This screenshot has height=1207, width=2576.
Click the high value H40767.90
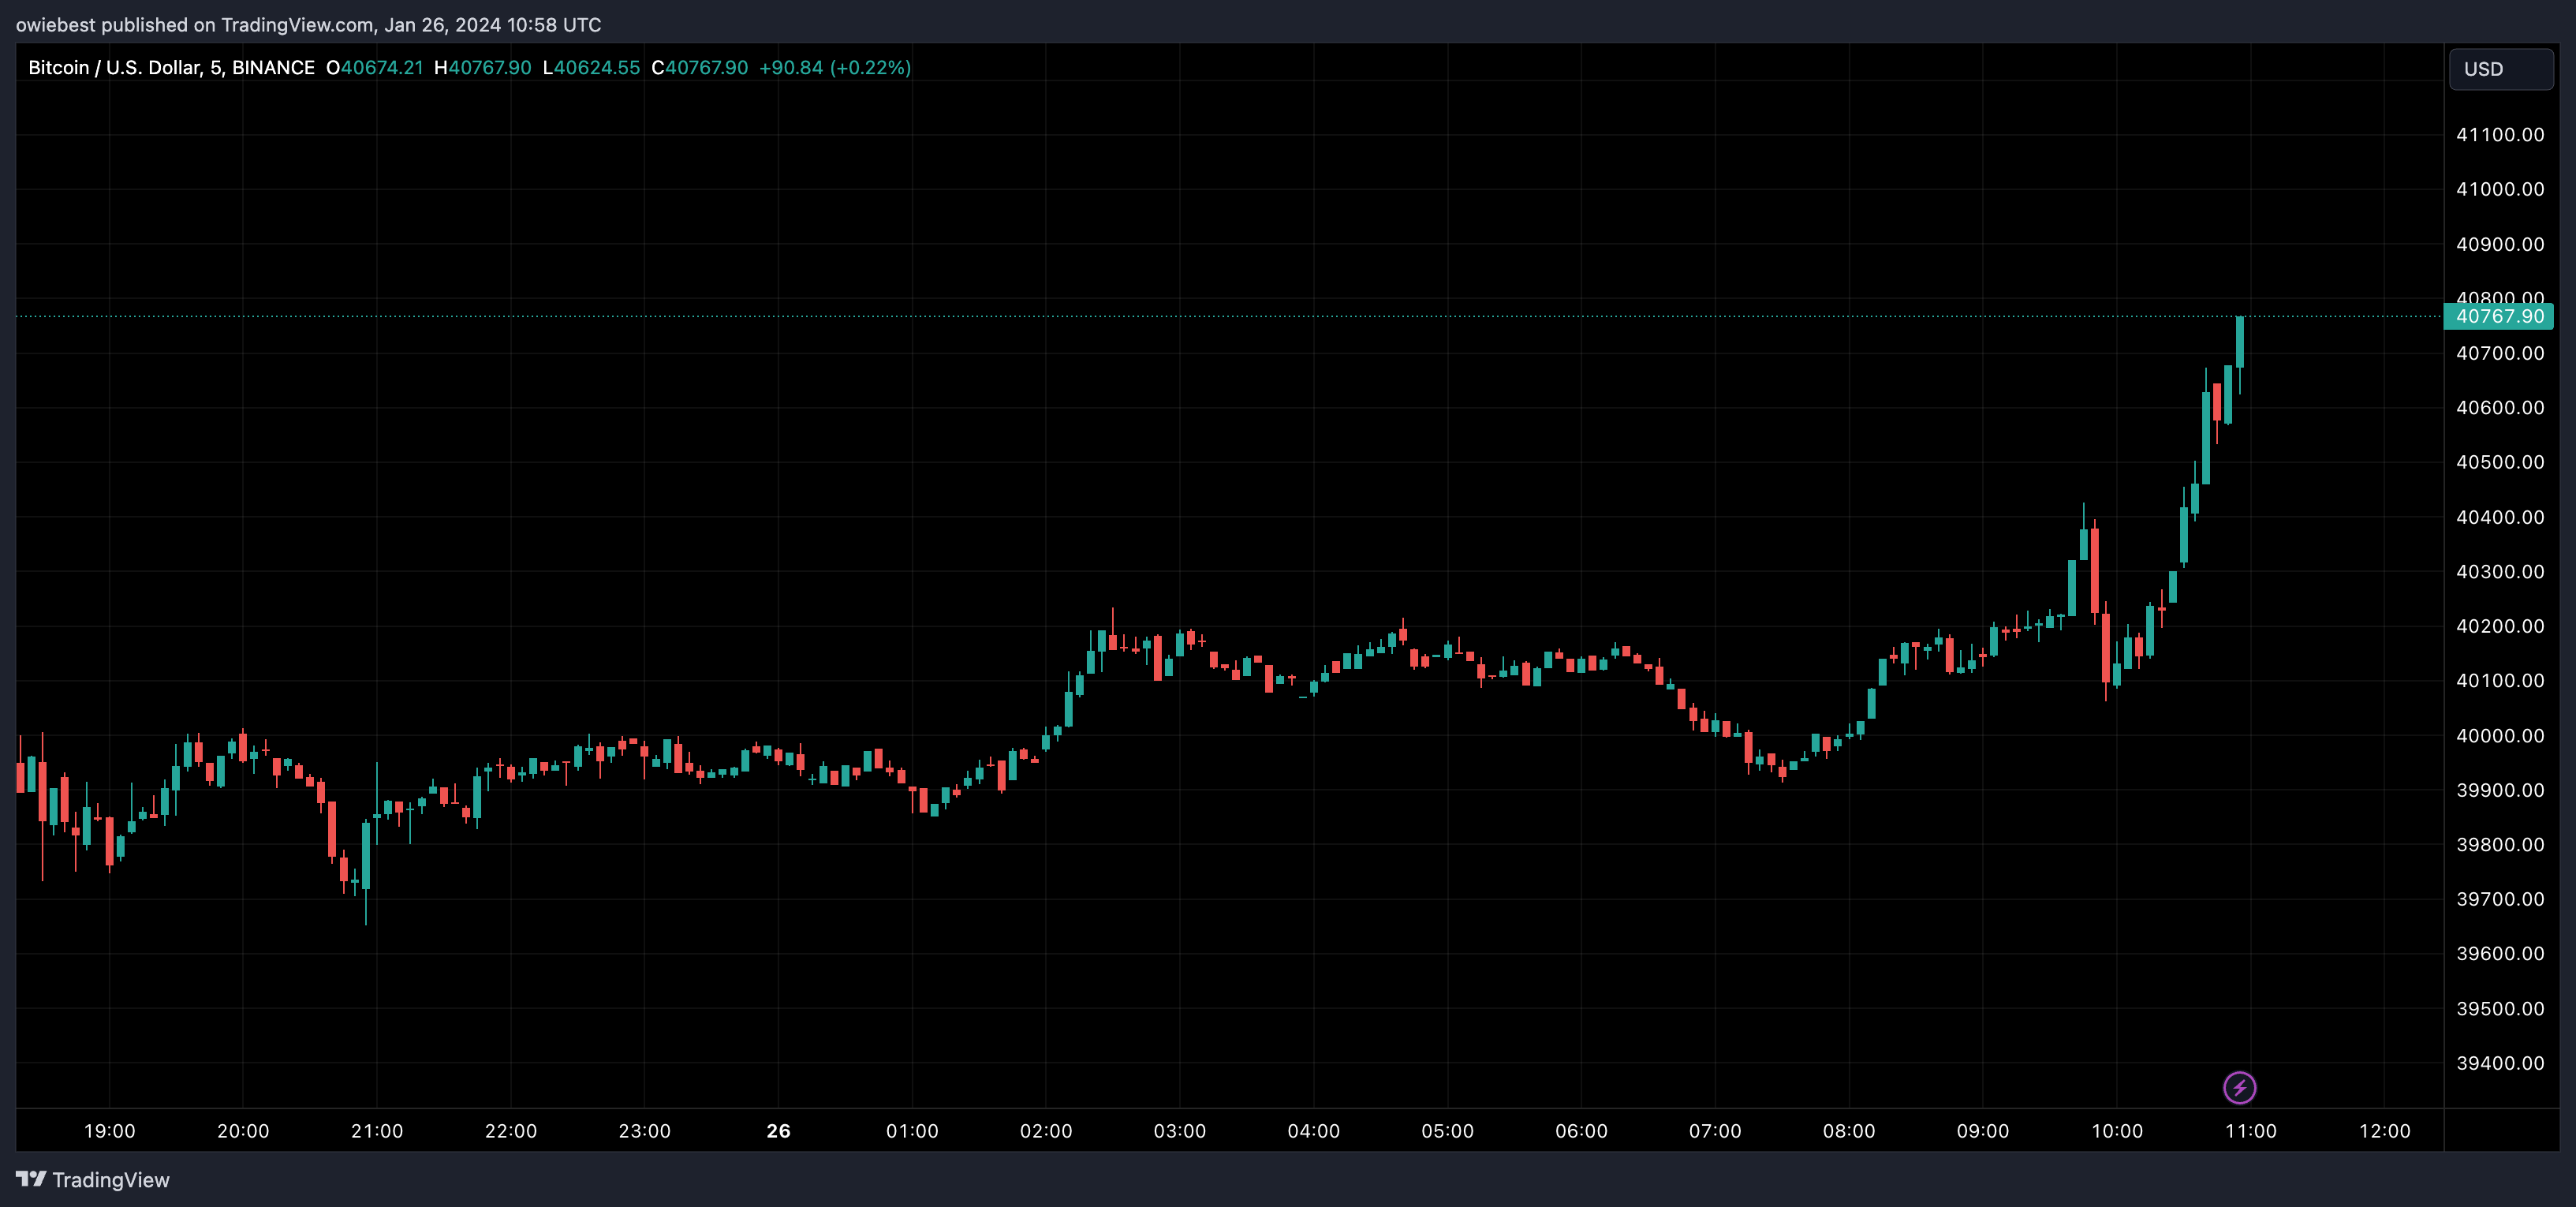click(483, 67)
